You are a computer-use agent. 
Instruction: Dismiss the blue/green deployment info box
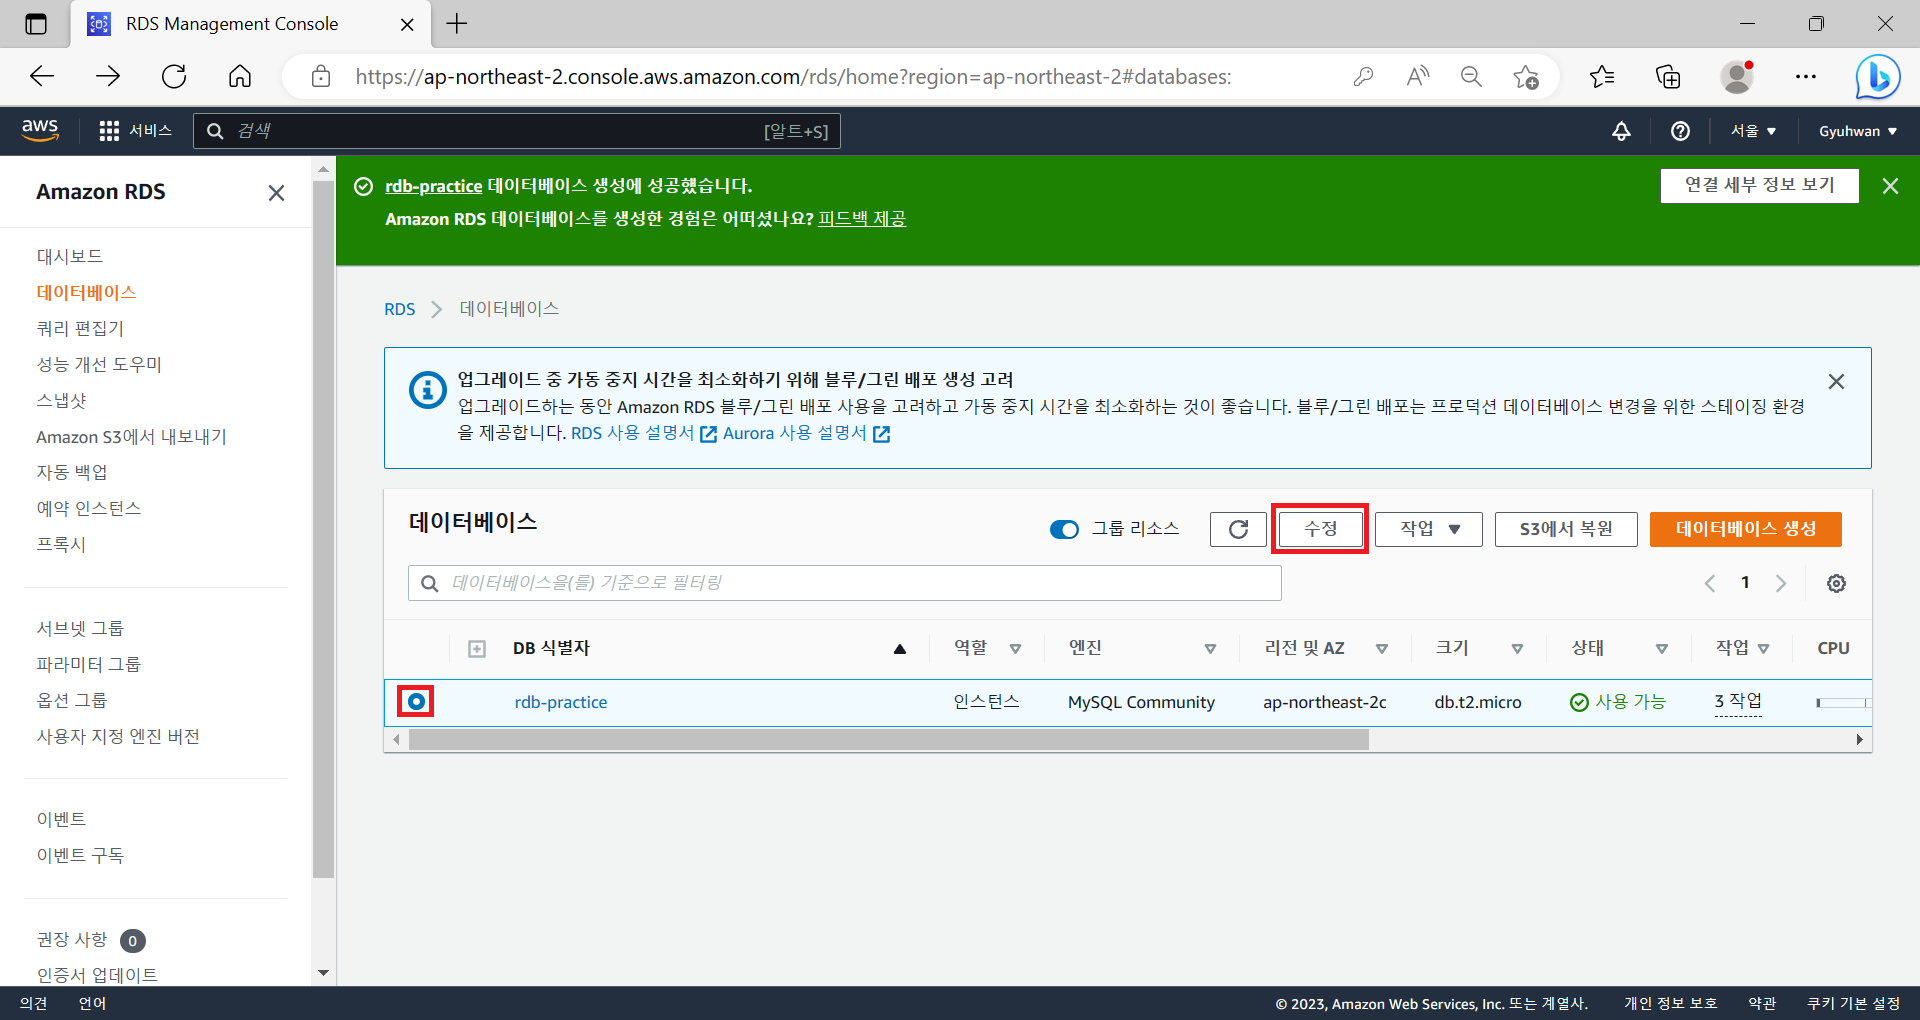1836,381
